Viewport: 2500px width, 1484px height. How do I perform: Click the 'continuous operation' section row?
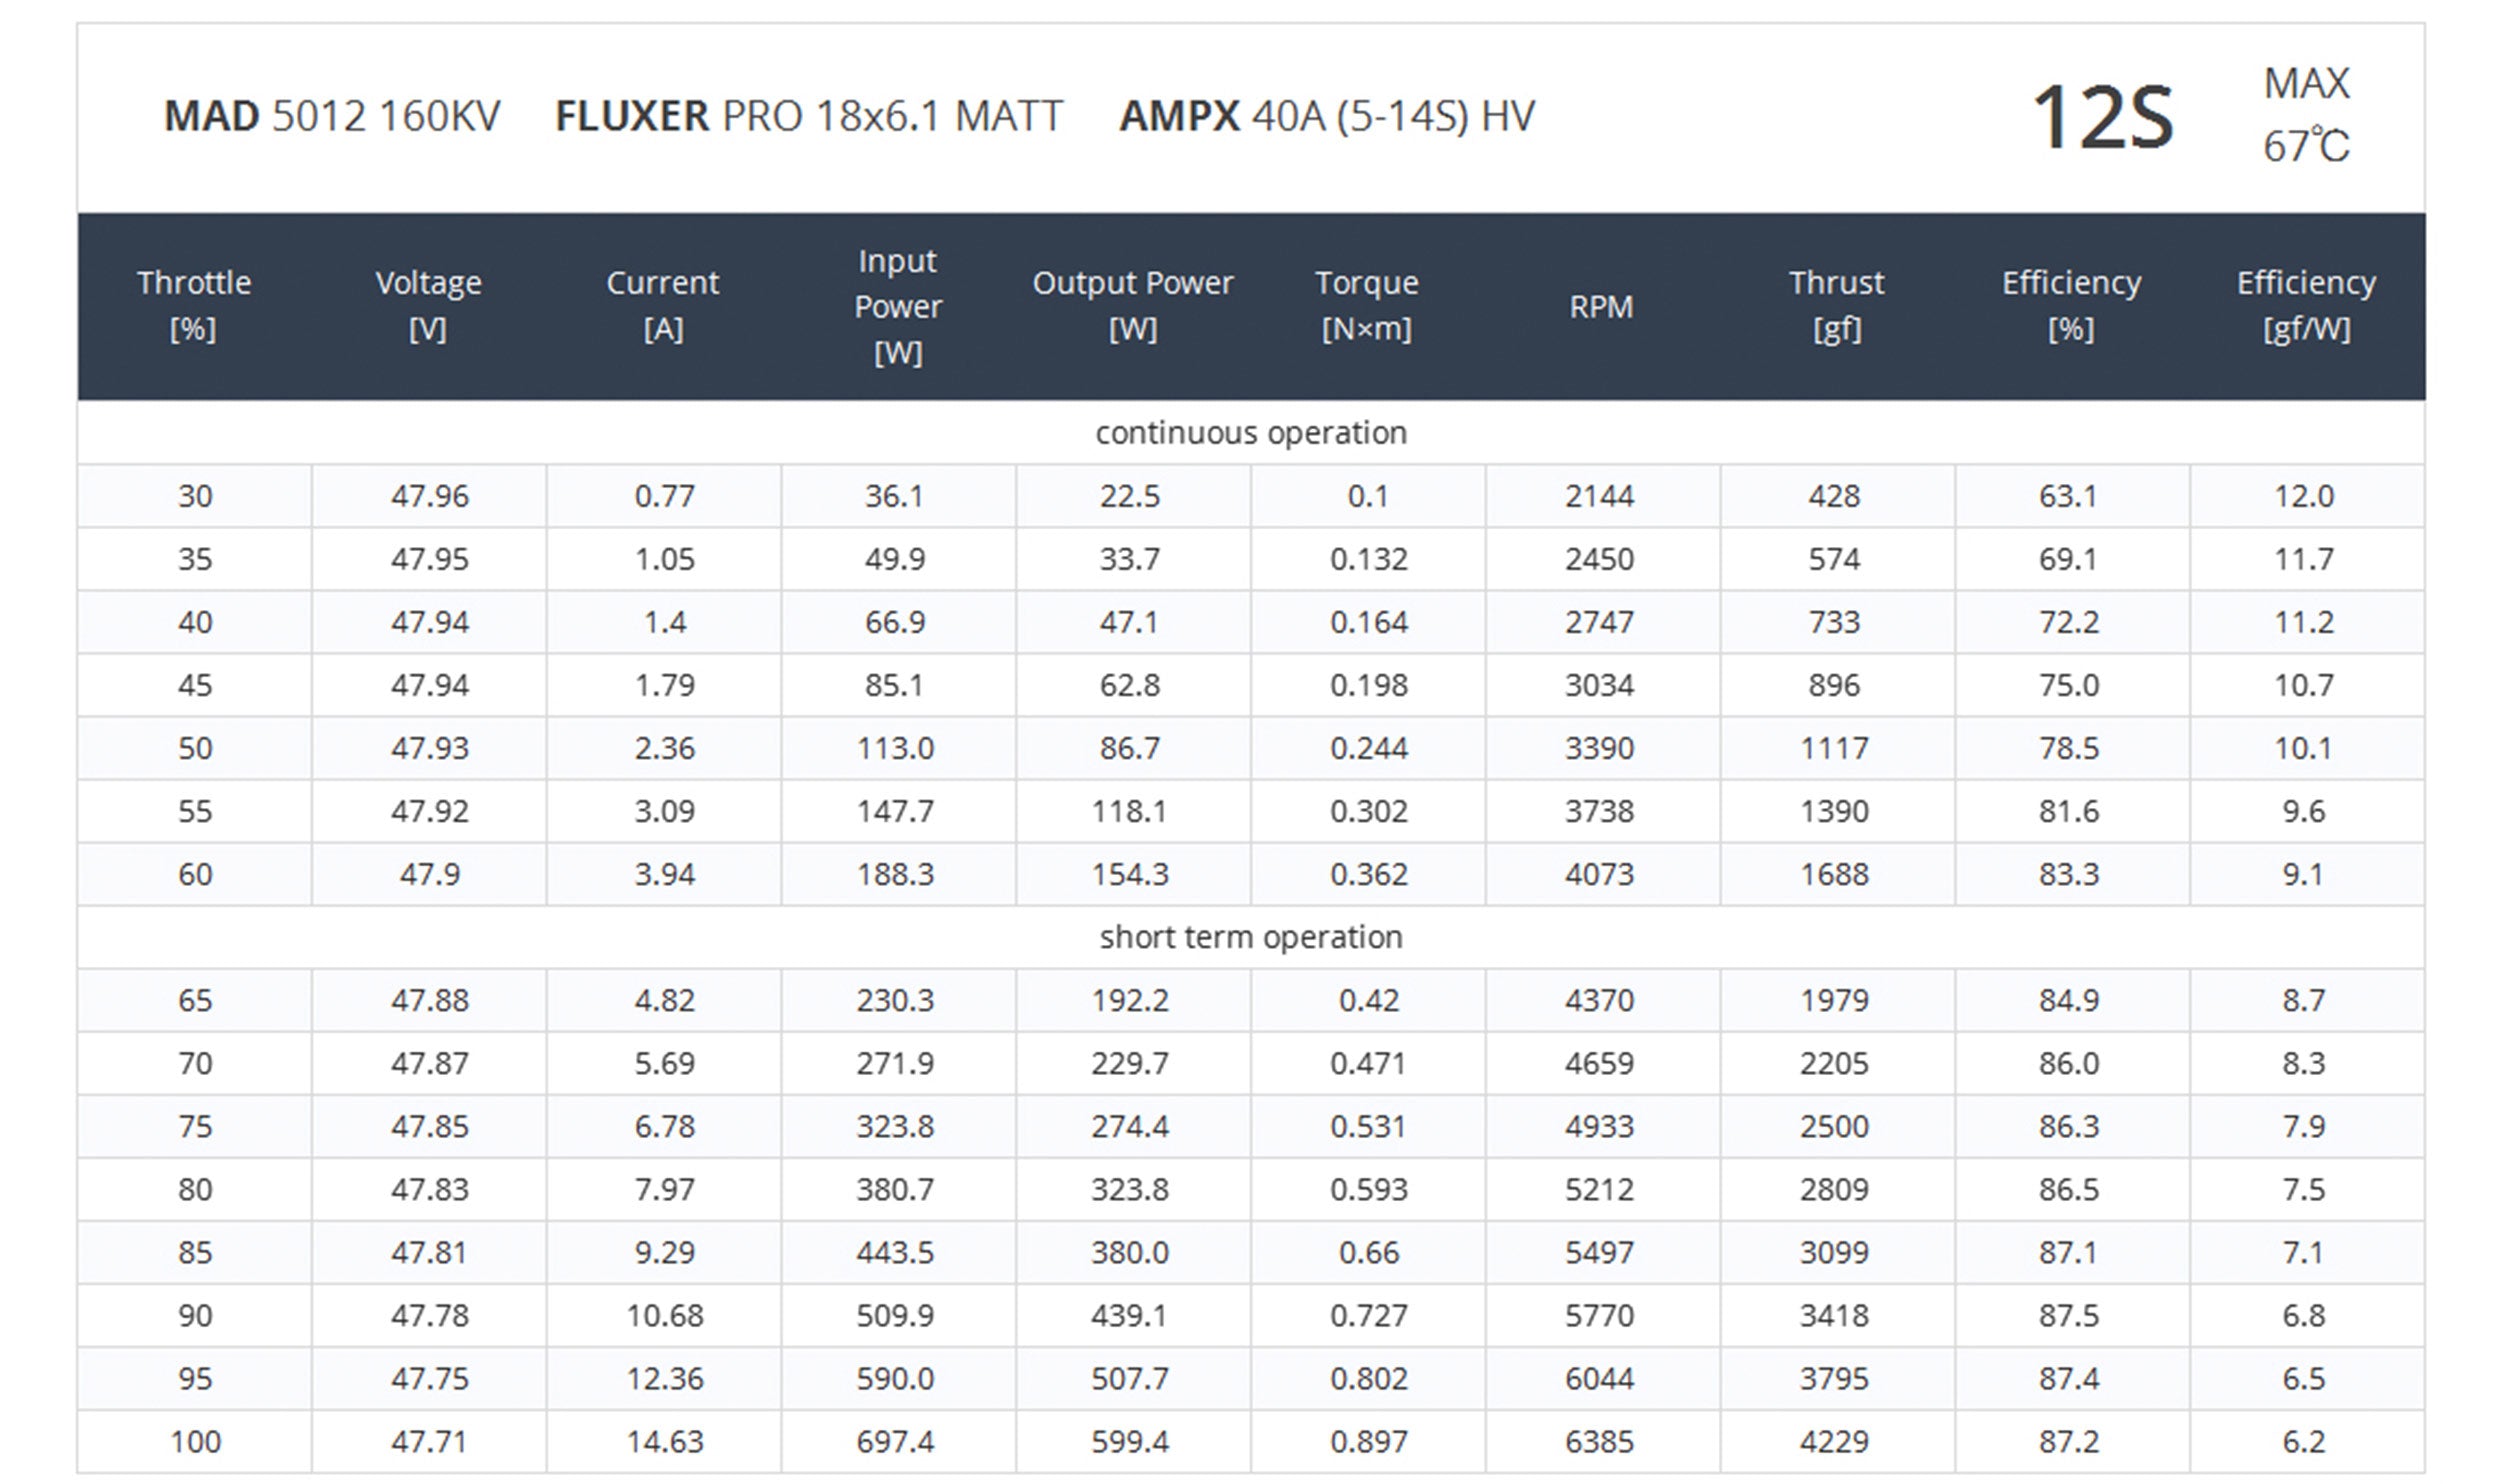coord(1250,433)
